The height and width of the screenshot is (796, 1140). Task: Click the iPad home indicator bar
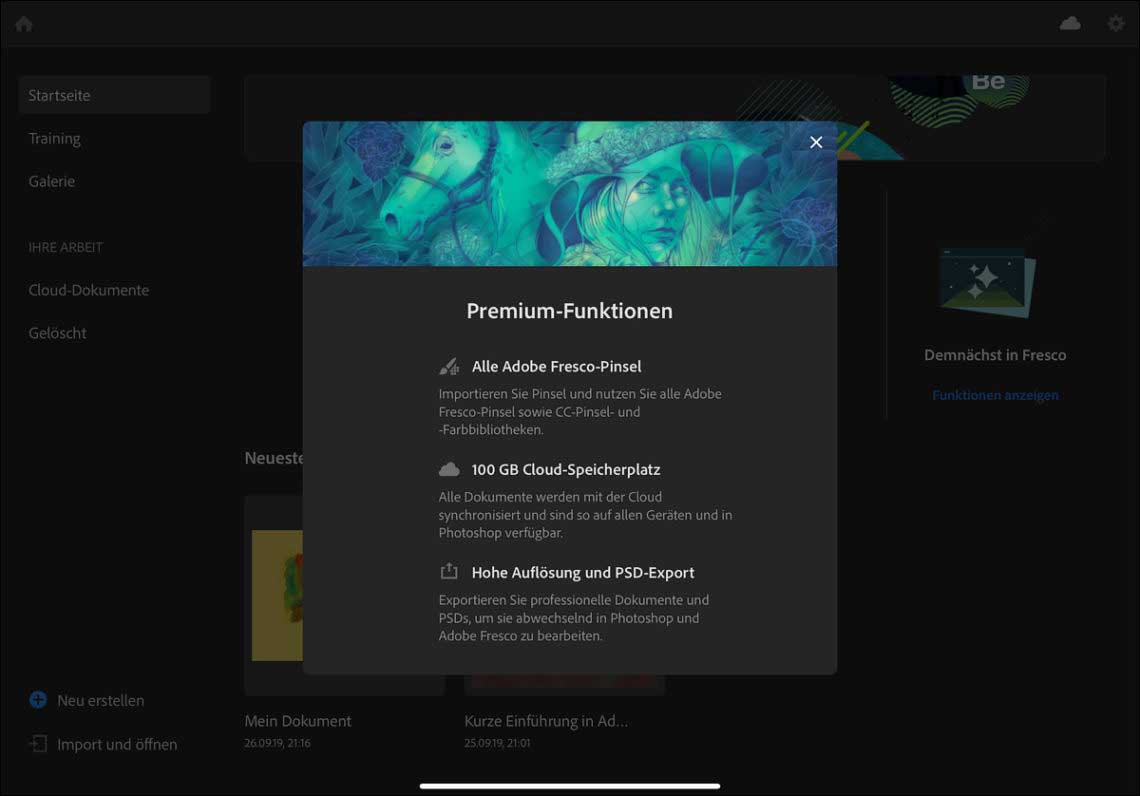coord(569,786)
